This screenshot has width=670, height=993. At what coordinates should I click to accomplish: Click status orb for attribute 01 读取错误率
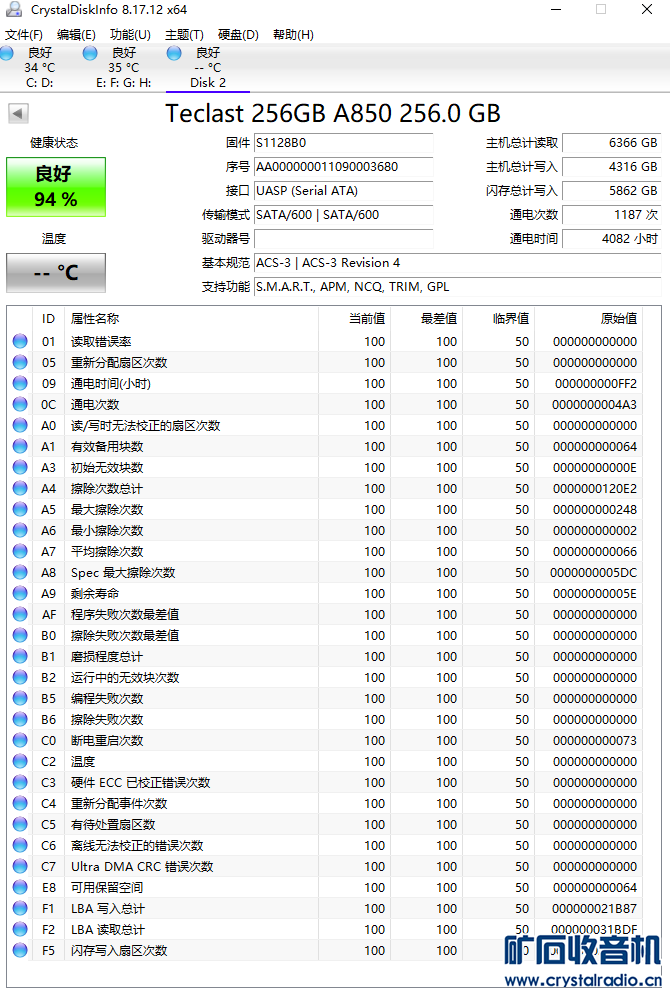20,341
